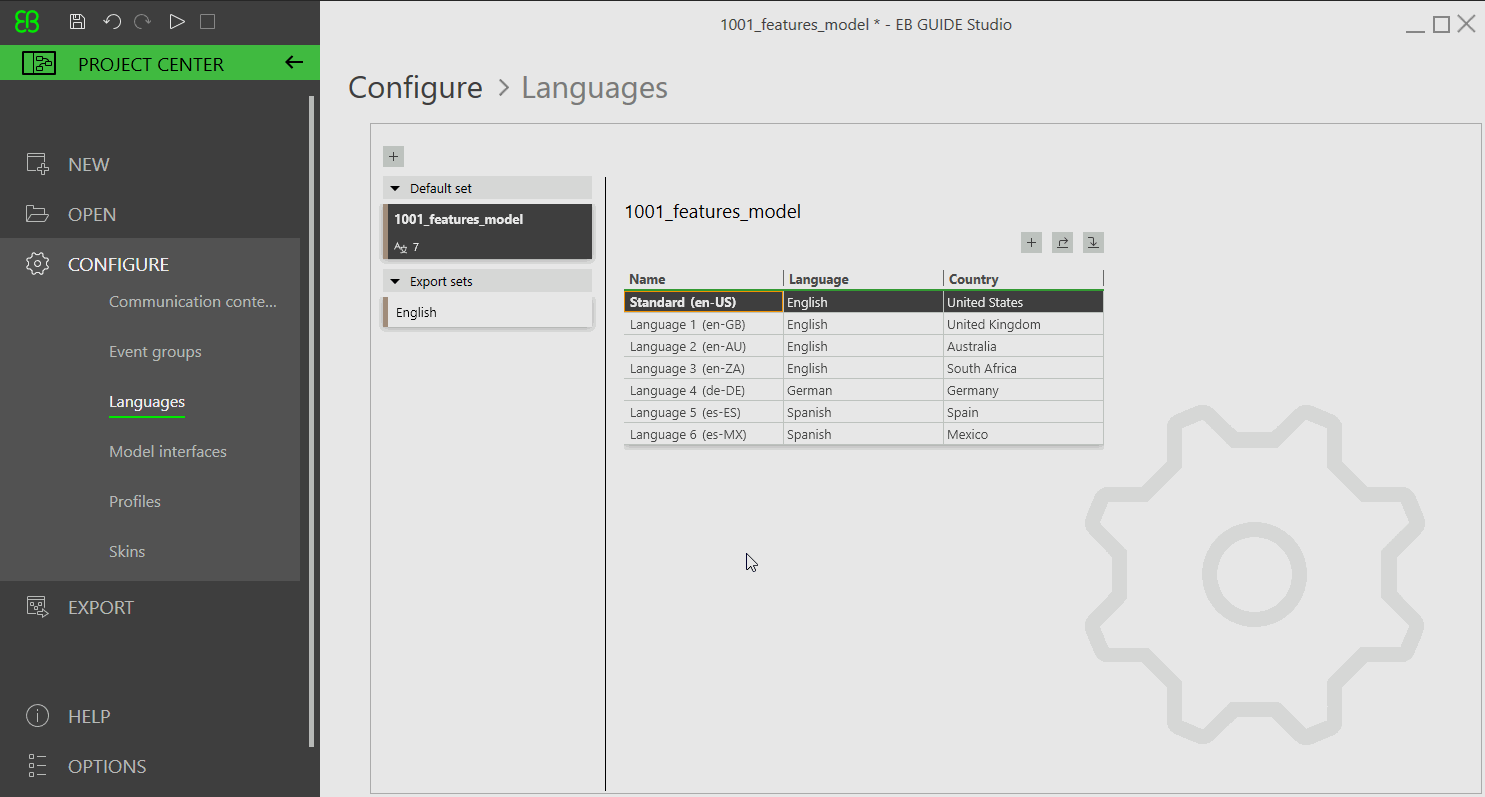Open Profiles configuration

135,501
